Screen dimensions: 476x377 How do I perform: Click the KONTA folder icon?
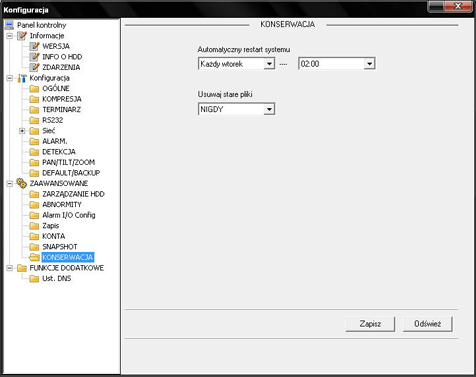pyautogui.click(x=34, y=236)
